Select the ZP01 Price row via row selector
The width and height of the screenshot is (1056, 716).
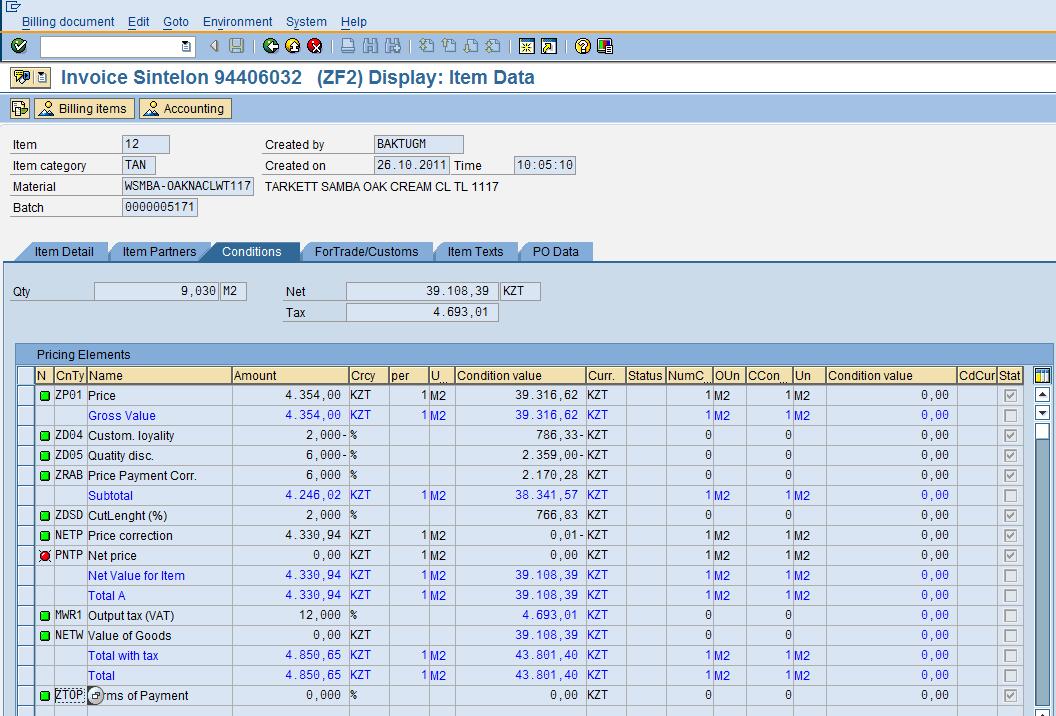click(x=26, y=395)
